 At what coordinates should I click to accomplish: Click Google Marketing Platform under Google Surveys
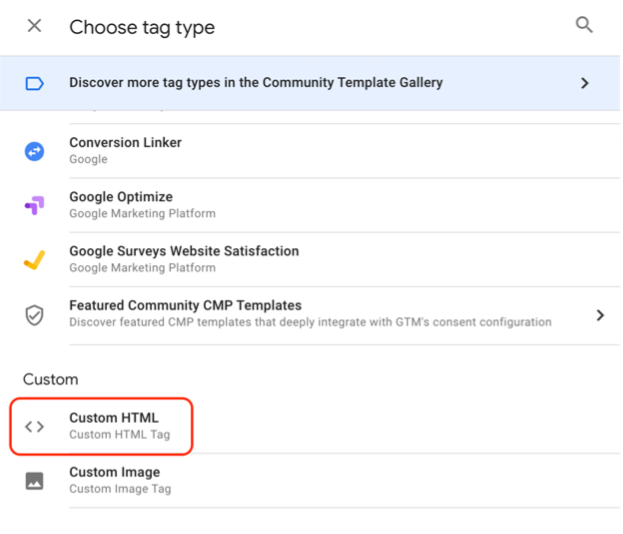click(142, 268)
